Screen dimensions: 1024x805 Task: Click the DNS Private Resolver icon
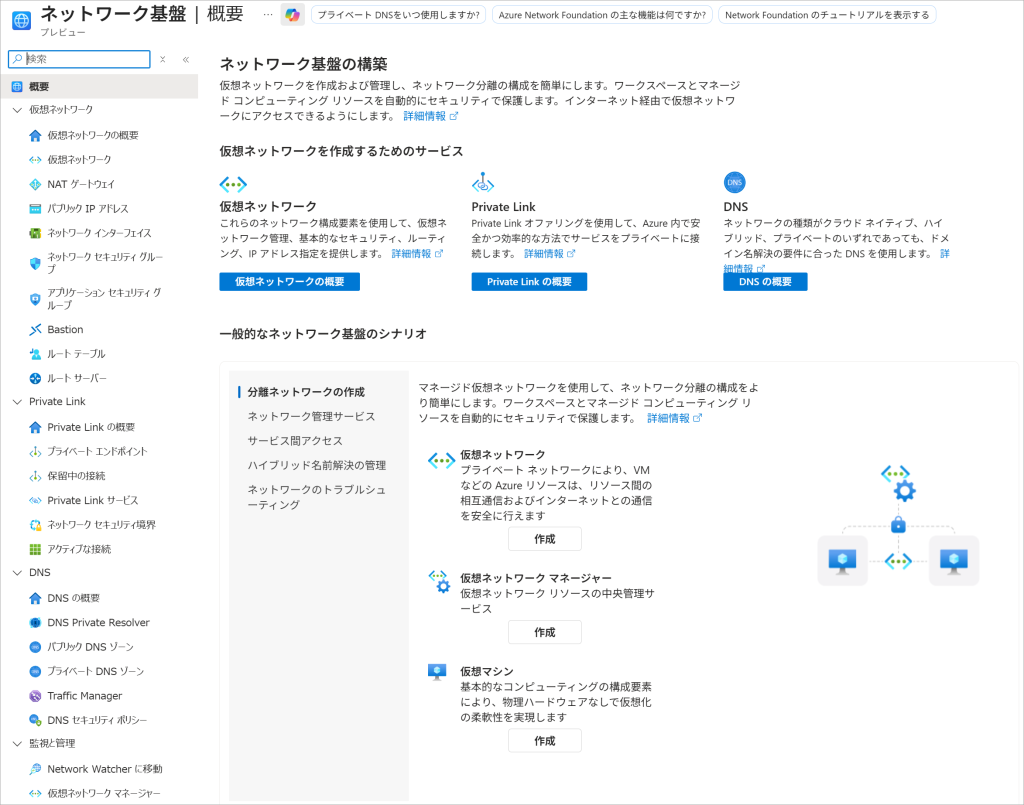(x=35, y=622)
